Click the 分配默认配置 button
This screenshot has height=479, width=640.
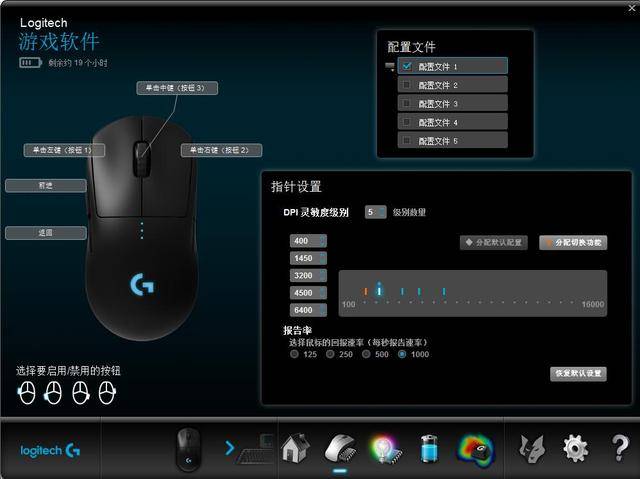(x=494, y=242)
